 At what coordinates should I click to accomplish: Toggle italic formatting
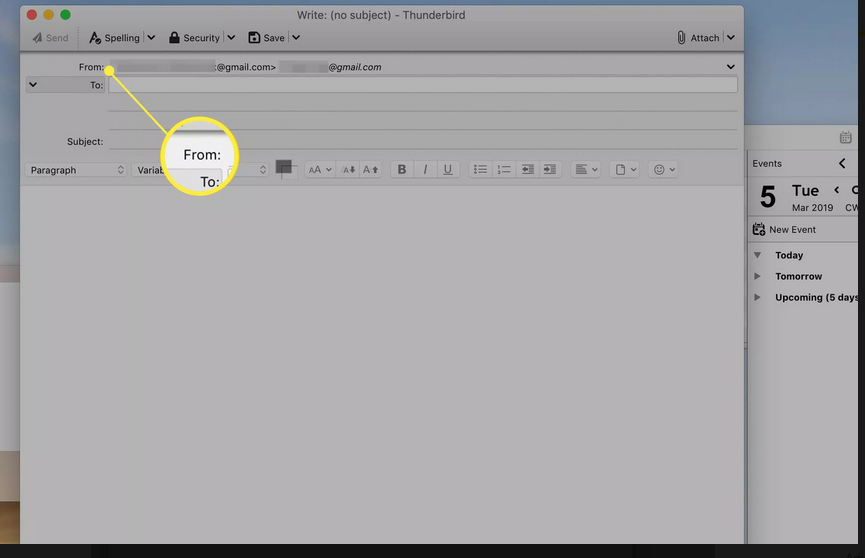425,169
